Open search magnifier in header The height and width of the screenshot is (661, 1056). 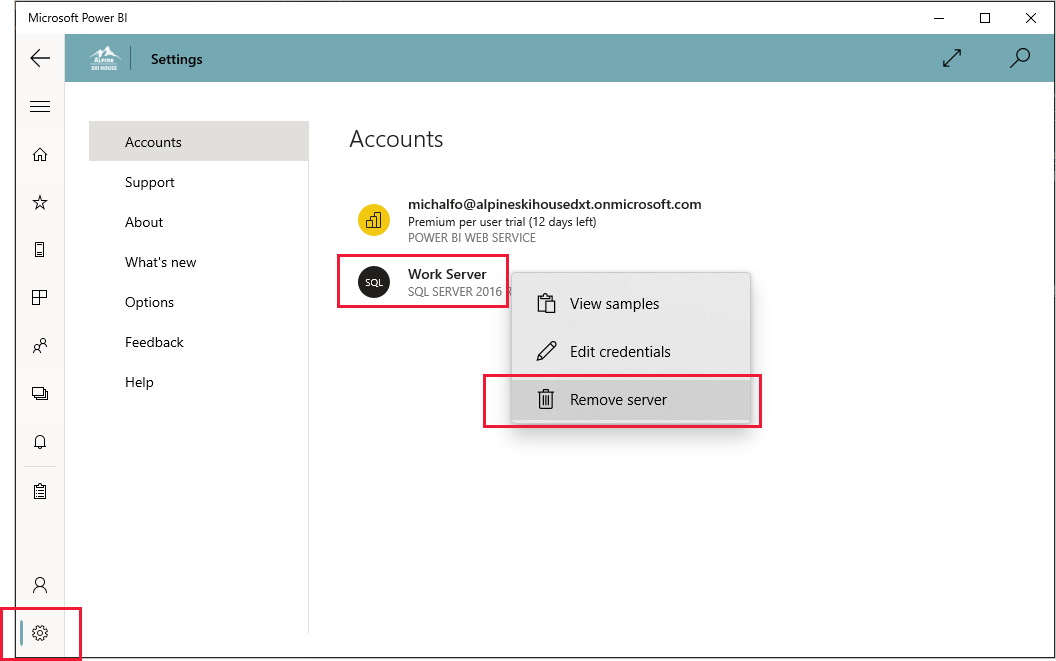pyautogui.click(x=1020, y=58)
